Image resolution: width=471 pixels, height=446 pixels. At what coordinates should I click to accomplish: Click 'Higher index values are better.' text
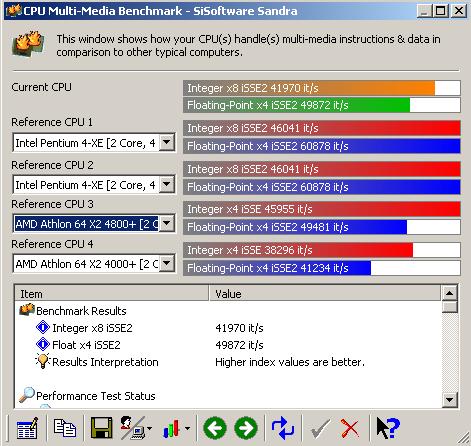tap(290, 362)
